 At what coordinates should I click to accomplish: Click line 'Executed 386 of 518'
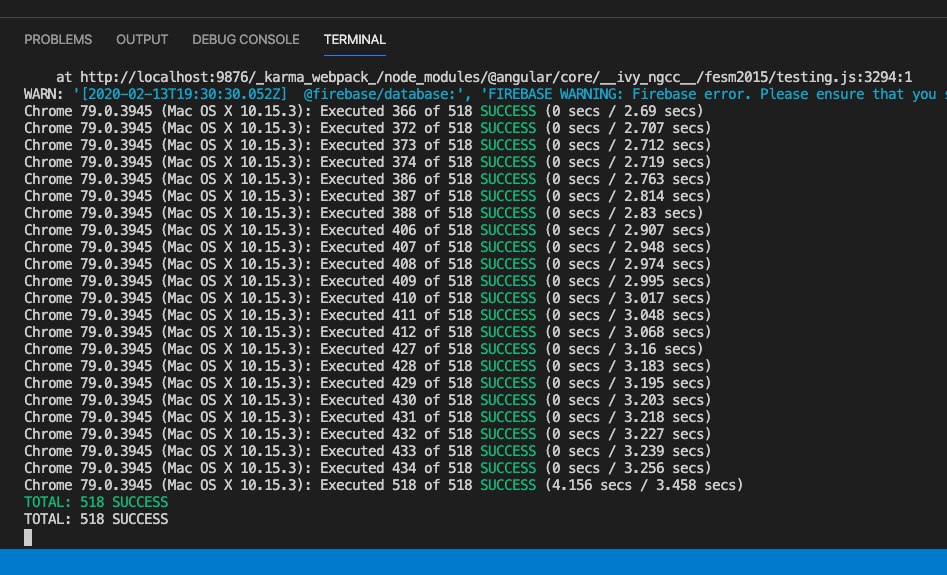point(368,179)
